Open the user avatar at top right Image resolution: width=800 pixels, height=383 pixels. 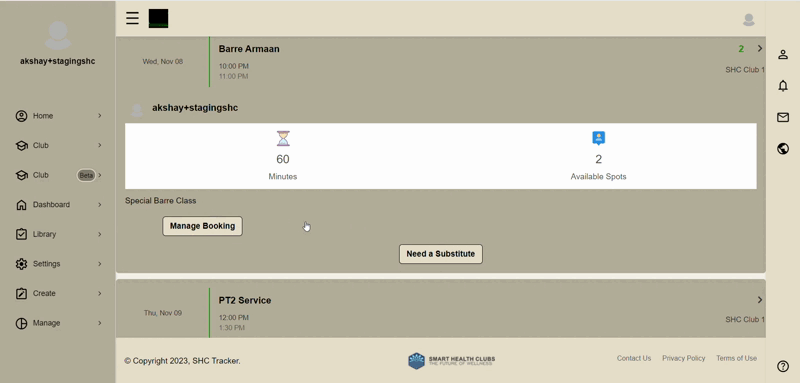[748, 20]
